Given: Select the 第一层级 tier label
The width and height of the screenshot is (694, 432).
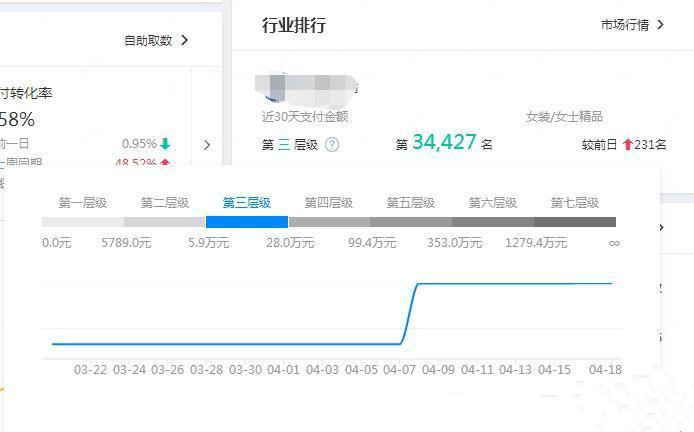Looking at the screenshot, I should (83, 203).
